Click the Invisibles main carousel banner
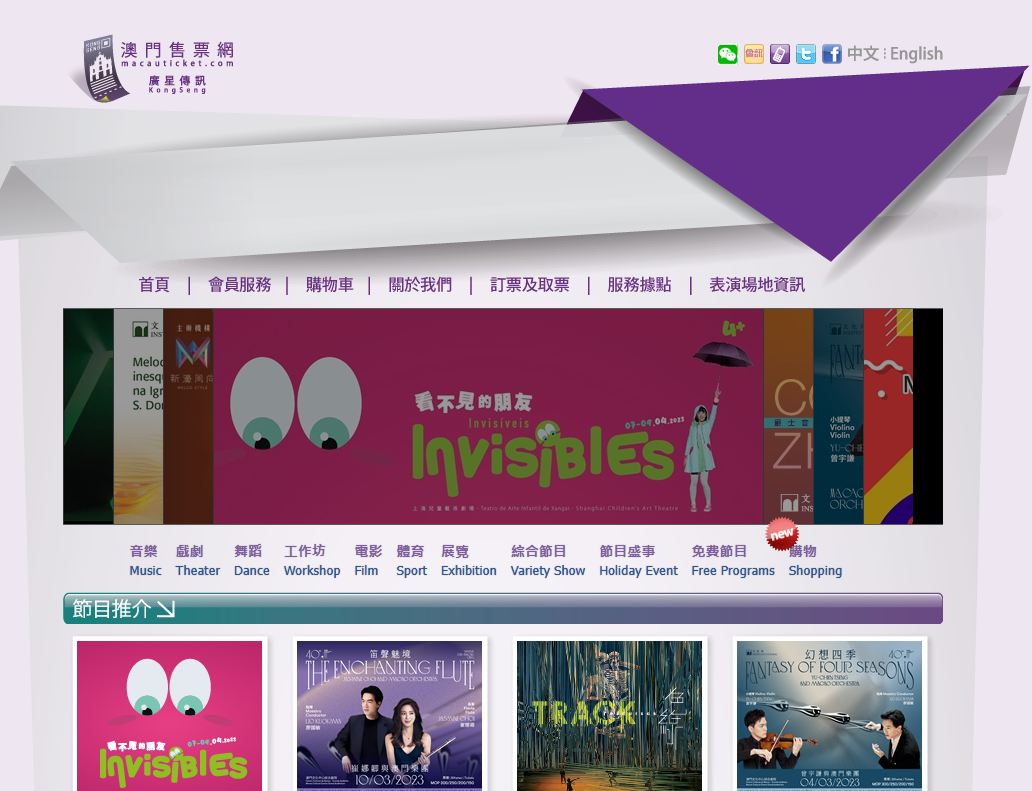The height and width of the screenshot is (791, 1032). 488,416
